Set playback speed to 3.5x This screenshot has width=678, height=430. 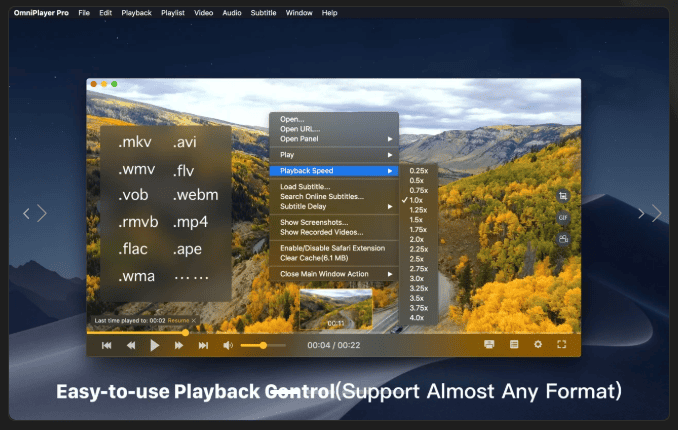point(418,298)
